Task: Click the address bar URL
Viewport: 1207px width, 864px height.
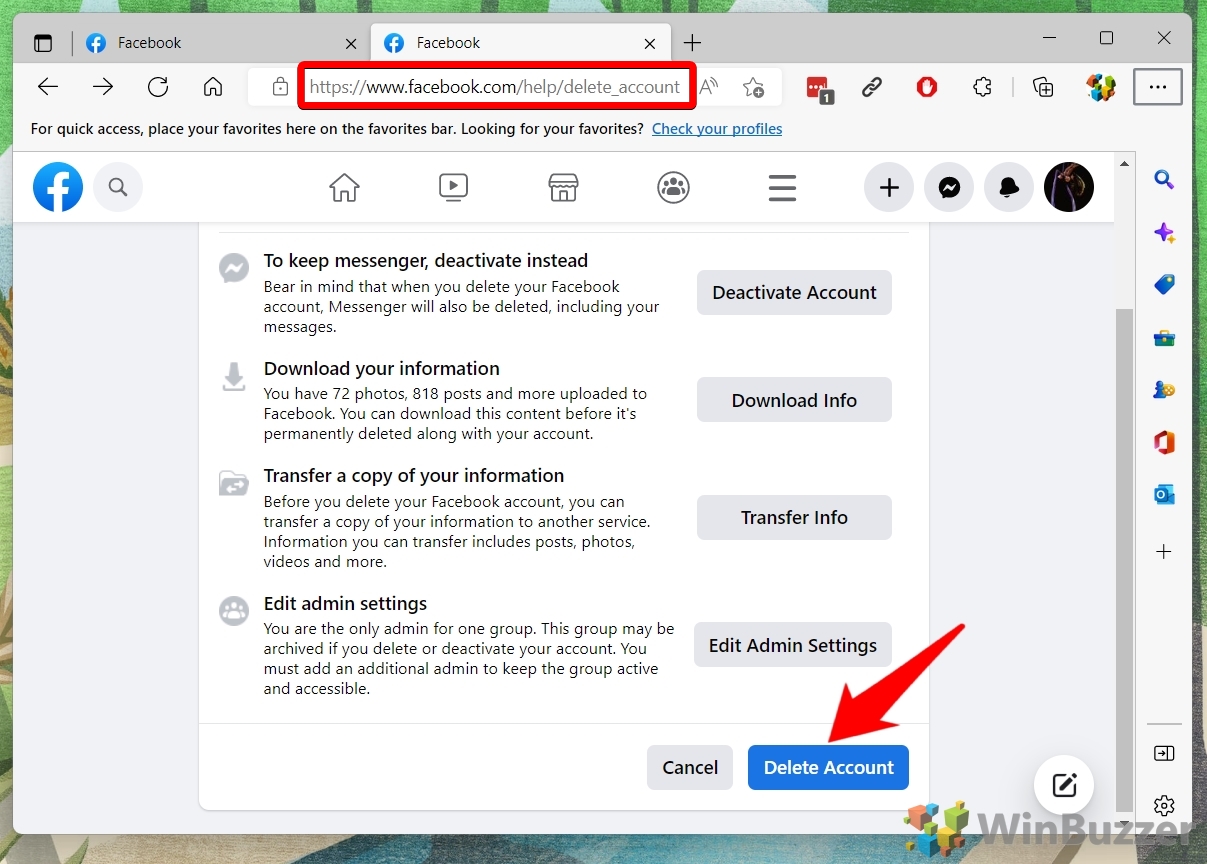Action: point(495,87)
